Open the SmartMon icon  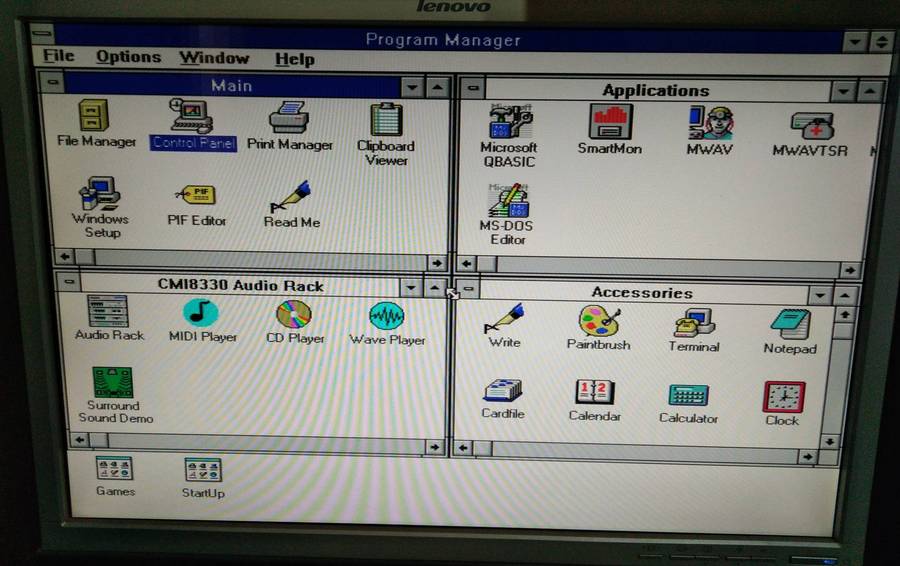click(610, 130)
